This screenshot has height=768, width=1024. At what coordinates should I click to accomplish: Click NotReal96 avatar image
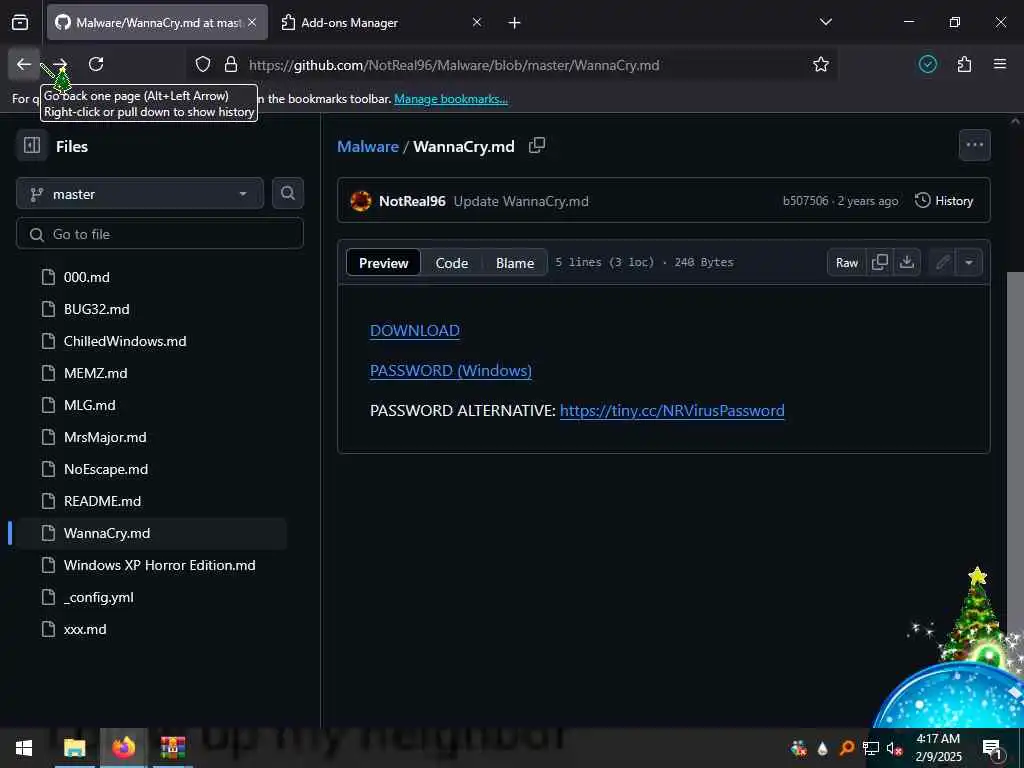click(360, 200)
